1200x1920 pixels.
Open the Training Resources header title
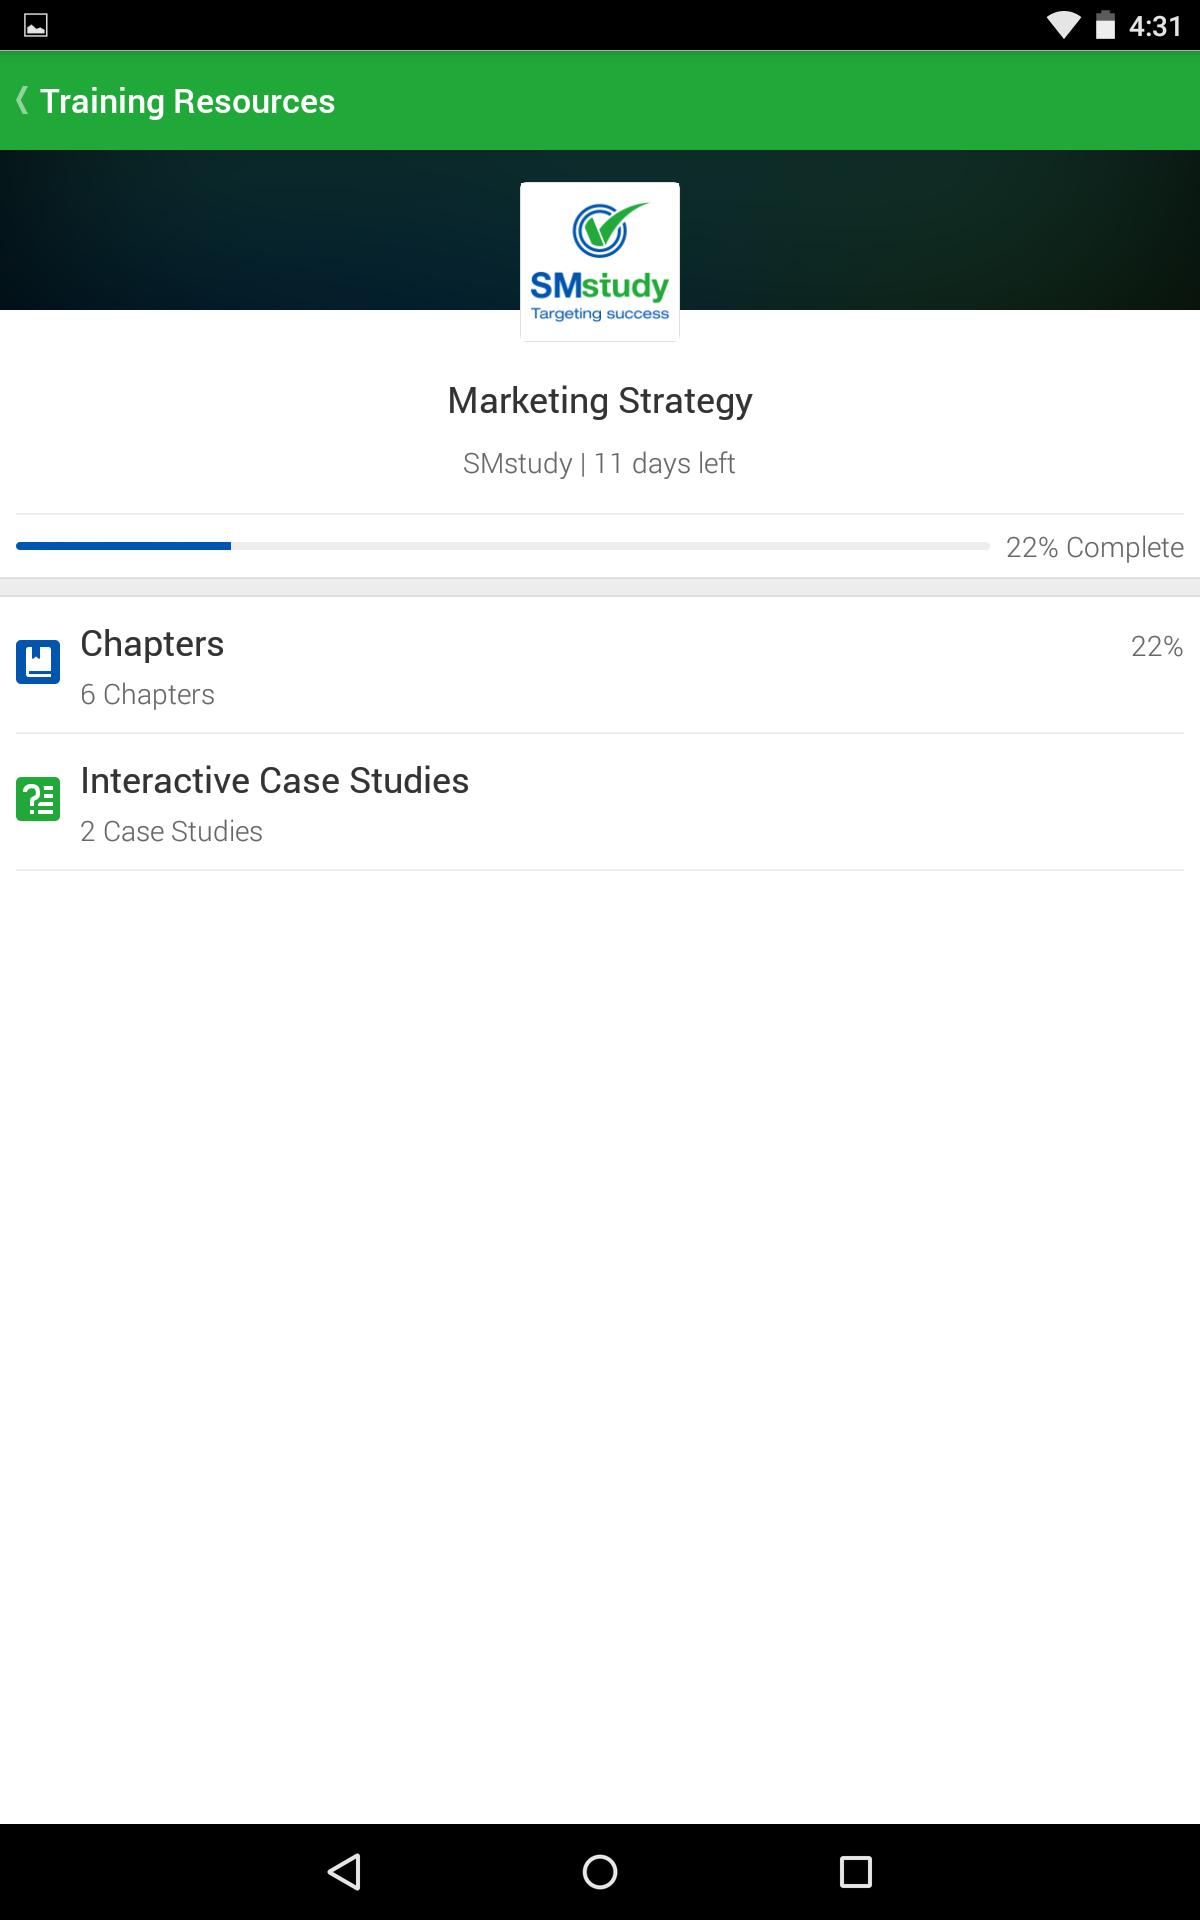coord(187,101)
